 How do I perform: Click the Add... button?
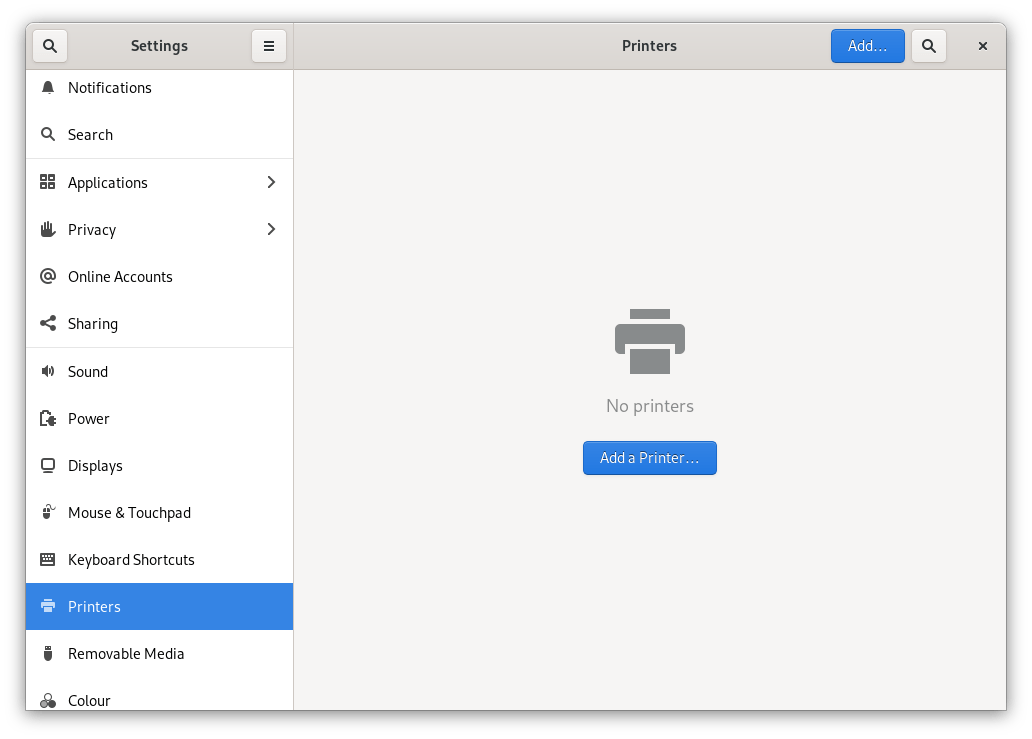coord(867,46)
